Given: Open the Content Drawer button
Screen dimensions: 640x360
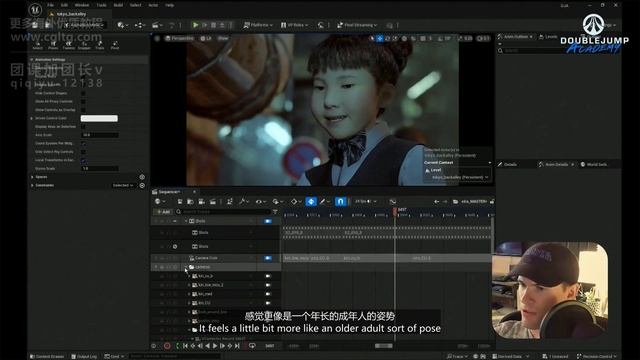Looking at the screenshot, I should pos(47,356).
